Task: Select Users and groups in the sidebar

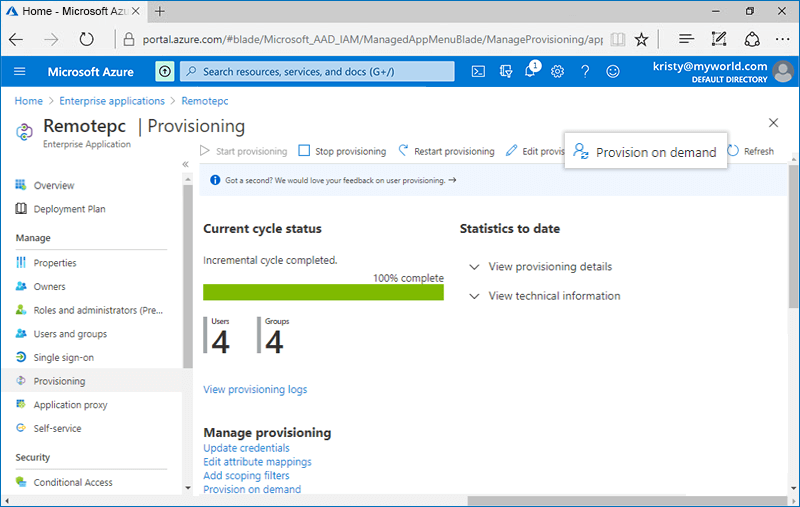Action: tap(70, 334)
